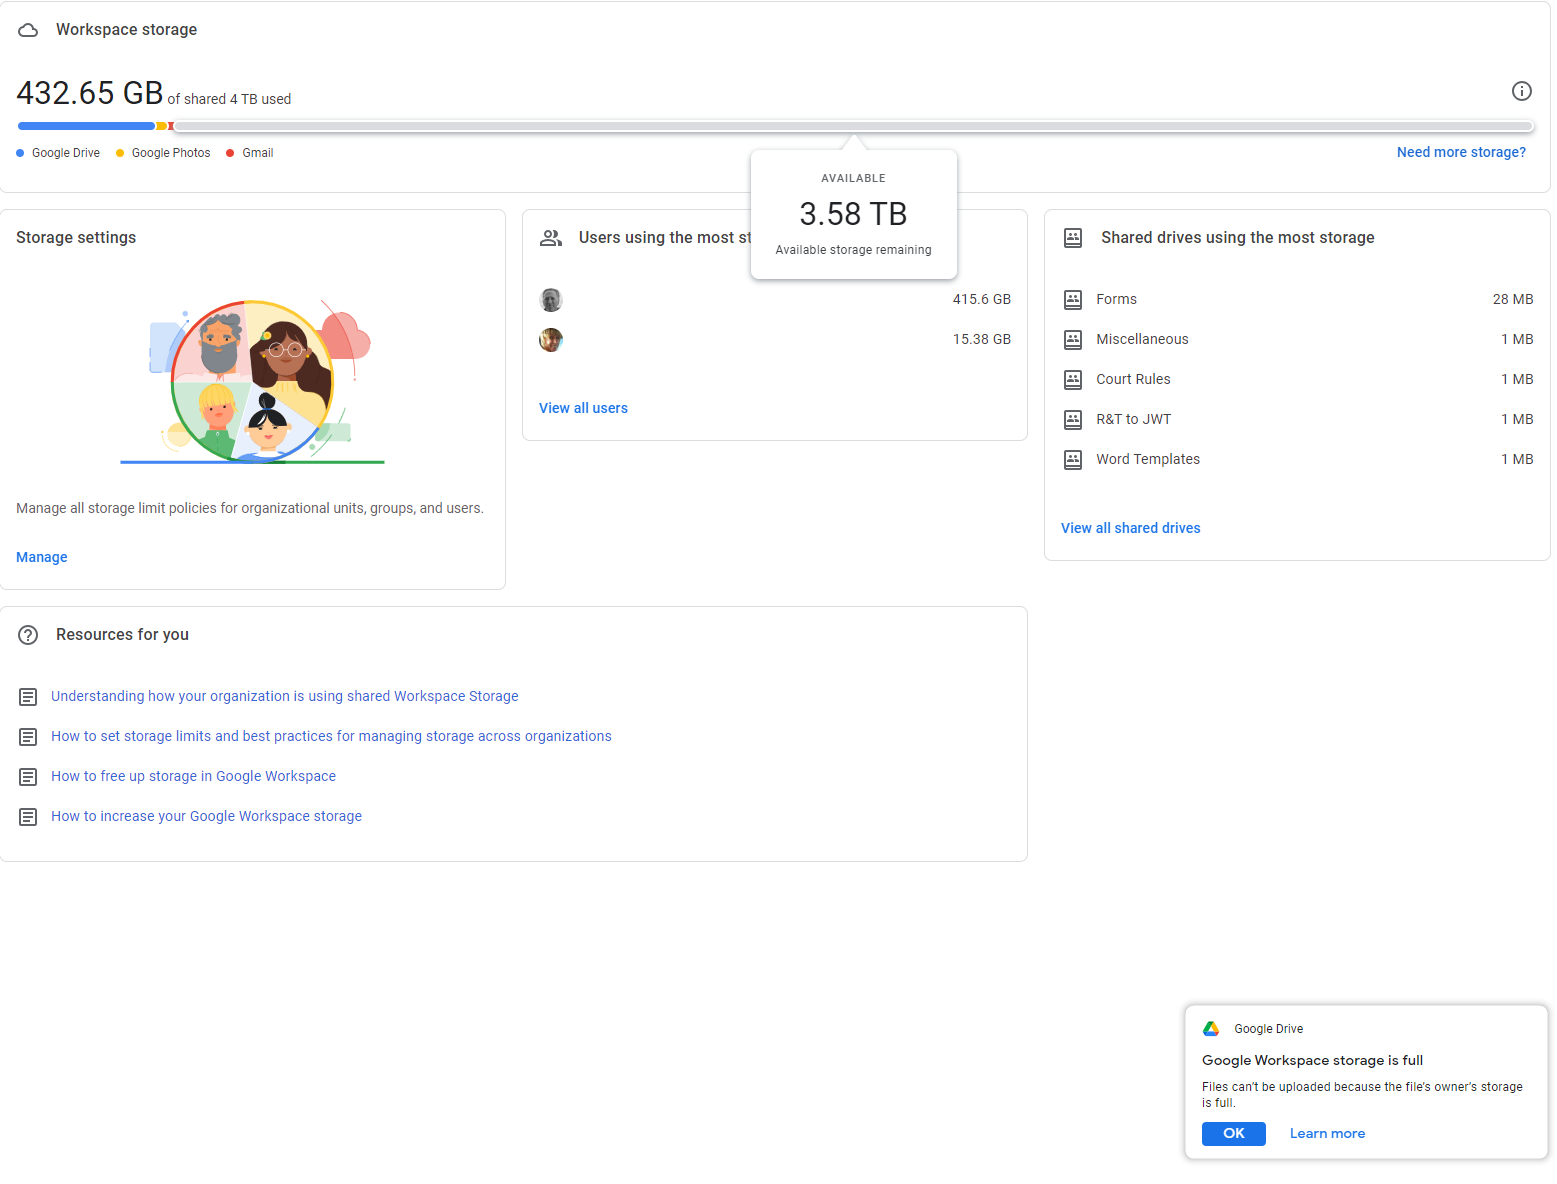Open View all users link
The image size is (1557, 1184).
[583, 408]
